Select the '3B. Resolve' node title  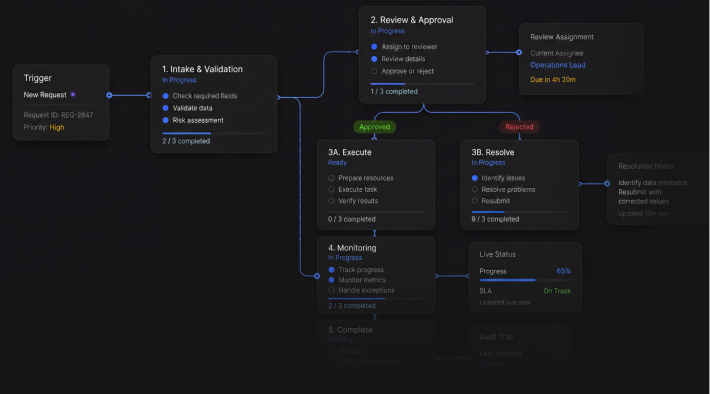point(493,152)
